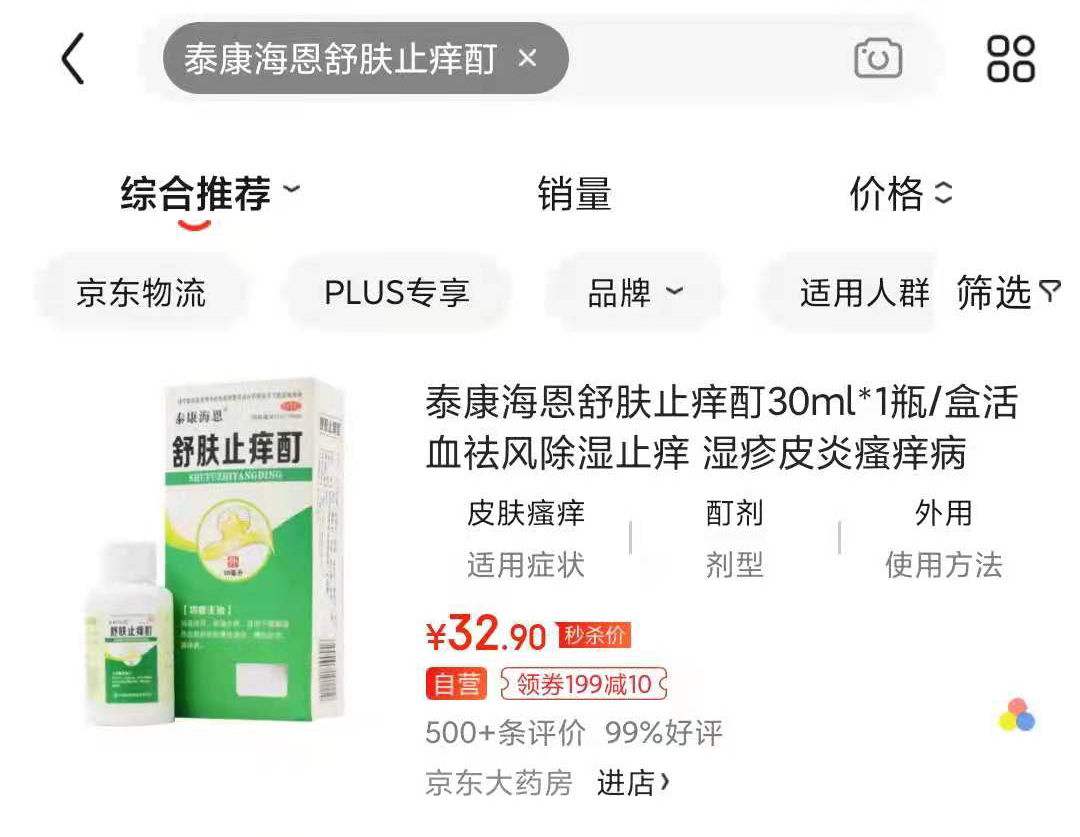Screen dimensions: 1080x837
Task: Expand the 综合推荐 sort dropdown
Action: [x=292, y=189]
